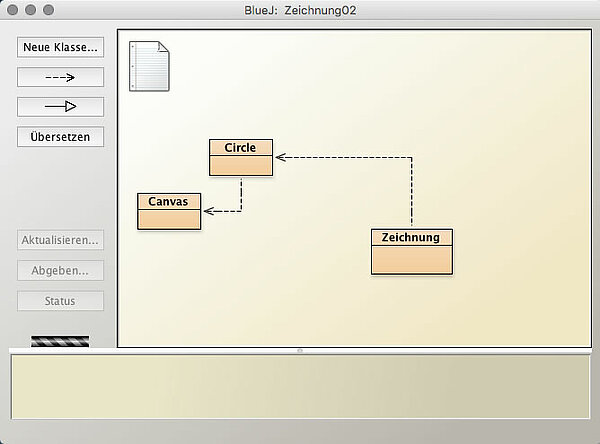Select the solid inheritance arrow tool
Viewport: 600px width, 444px height.
point(60,107)
